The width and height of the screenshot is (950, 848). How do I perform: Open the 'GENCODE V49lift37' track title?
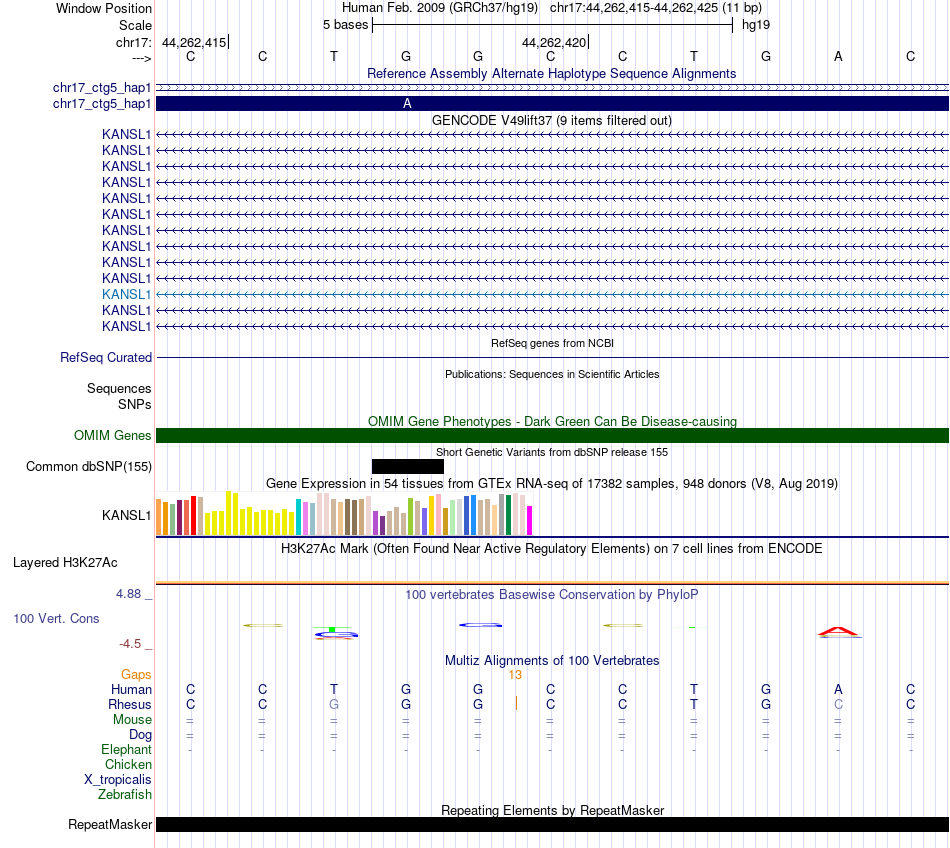click(x=551, y=121)
